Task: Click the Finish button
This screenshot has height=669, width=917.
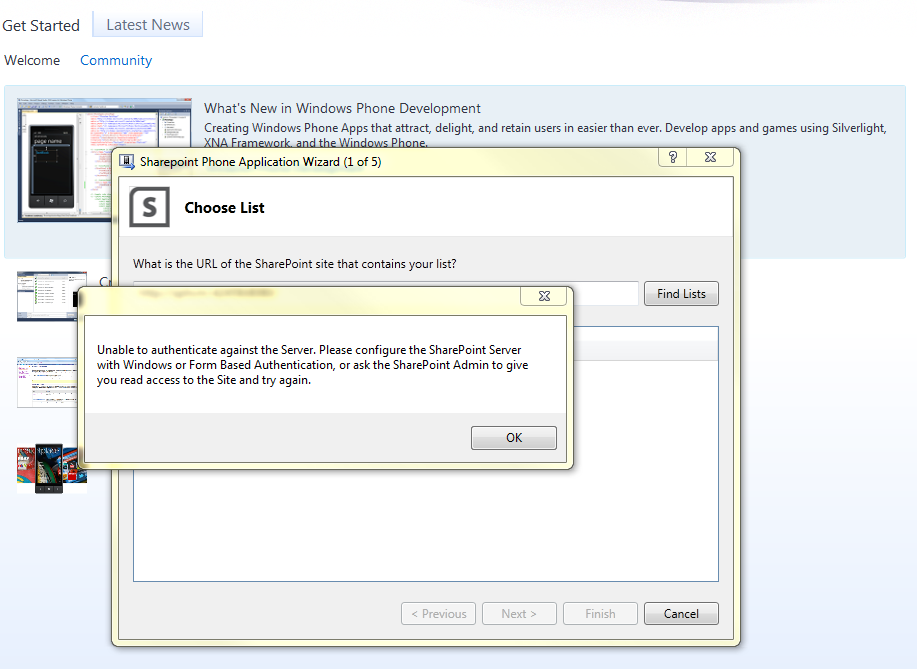Action: point(600,613)
